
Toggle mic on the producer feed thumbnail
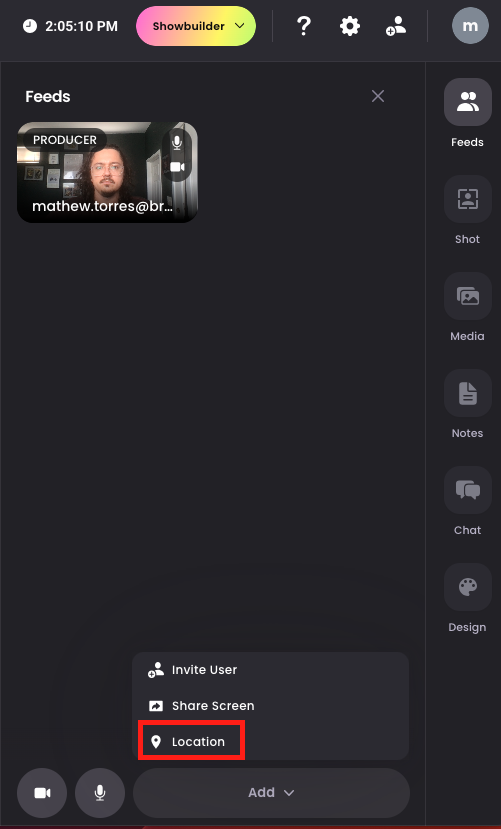177,142
